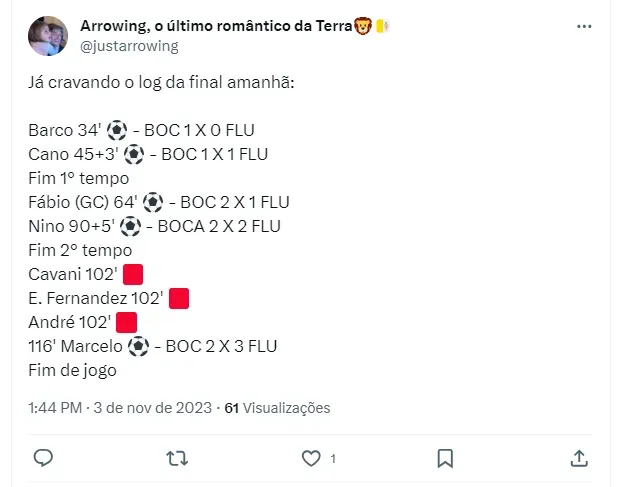Click the reply speech bubble icon
Viewport: 623px width, 487px height.
tap(43, 457)
